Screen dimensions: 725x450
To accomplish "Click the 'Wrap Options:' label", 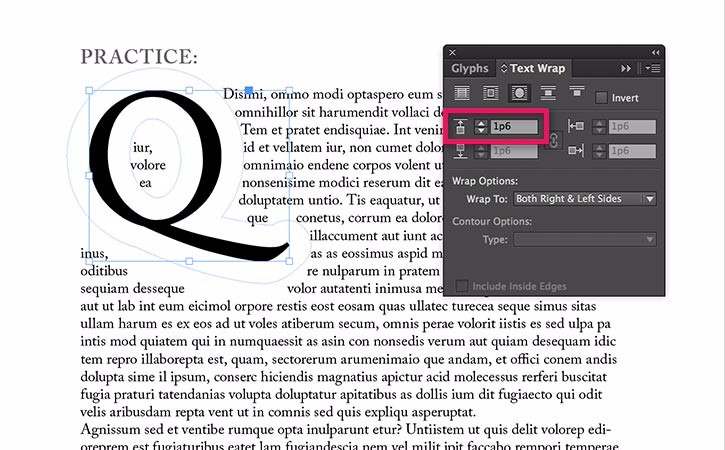I will [485, 181].
